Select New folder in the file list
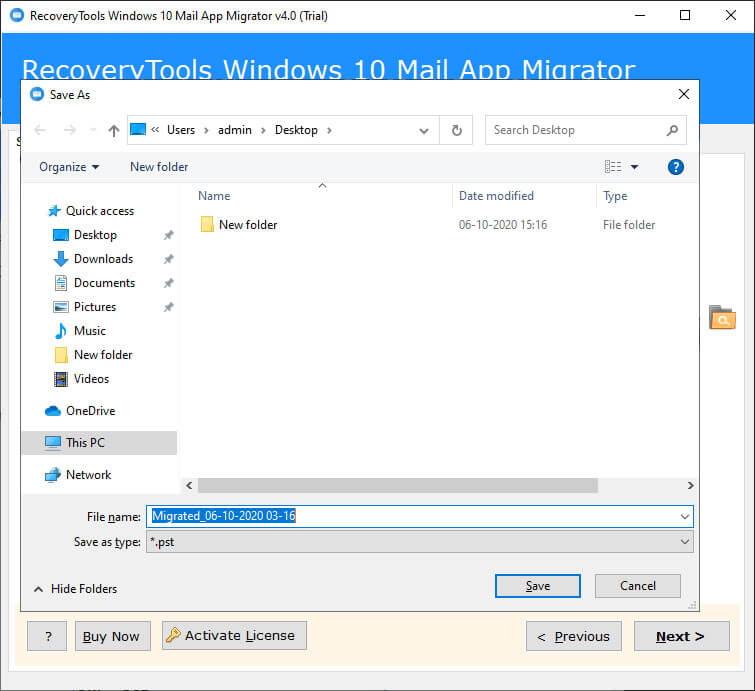 (x=248, y=225)
